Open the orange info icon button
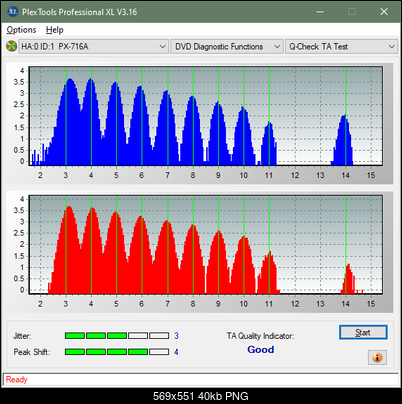402x404 pixels. coord(377,358)
